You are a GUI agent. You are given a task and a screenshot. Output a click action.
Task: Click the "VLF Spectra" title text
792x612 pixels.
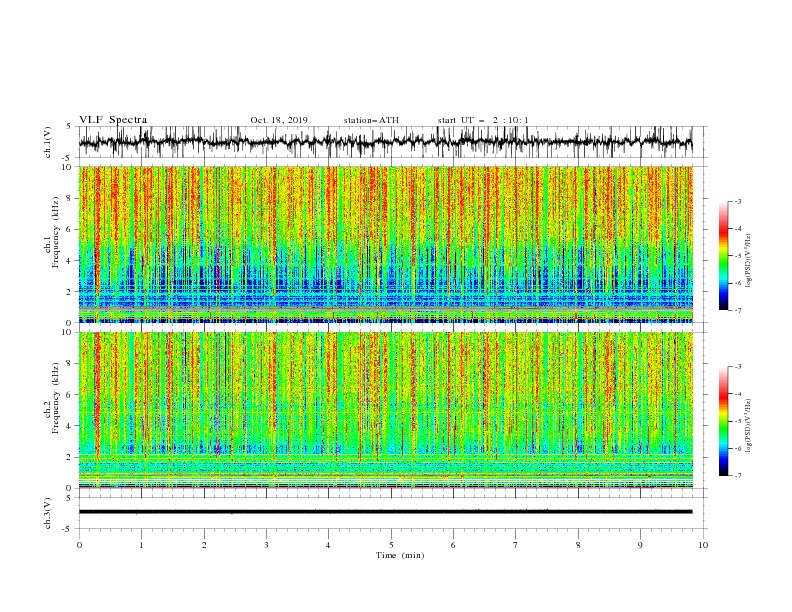coord(113,120)
